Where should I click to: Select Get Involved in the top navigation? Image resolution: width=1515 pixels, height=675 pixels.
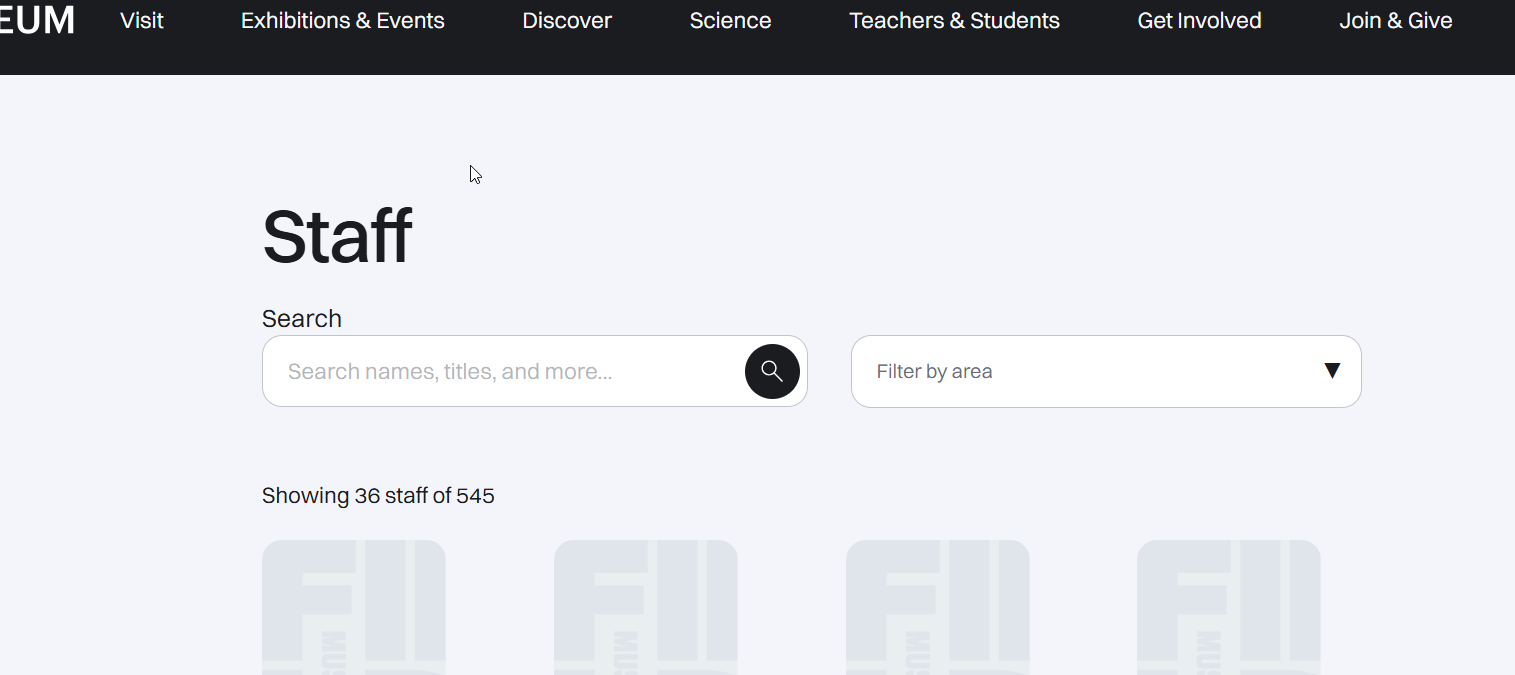[1199, 21]
